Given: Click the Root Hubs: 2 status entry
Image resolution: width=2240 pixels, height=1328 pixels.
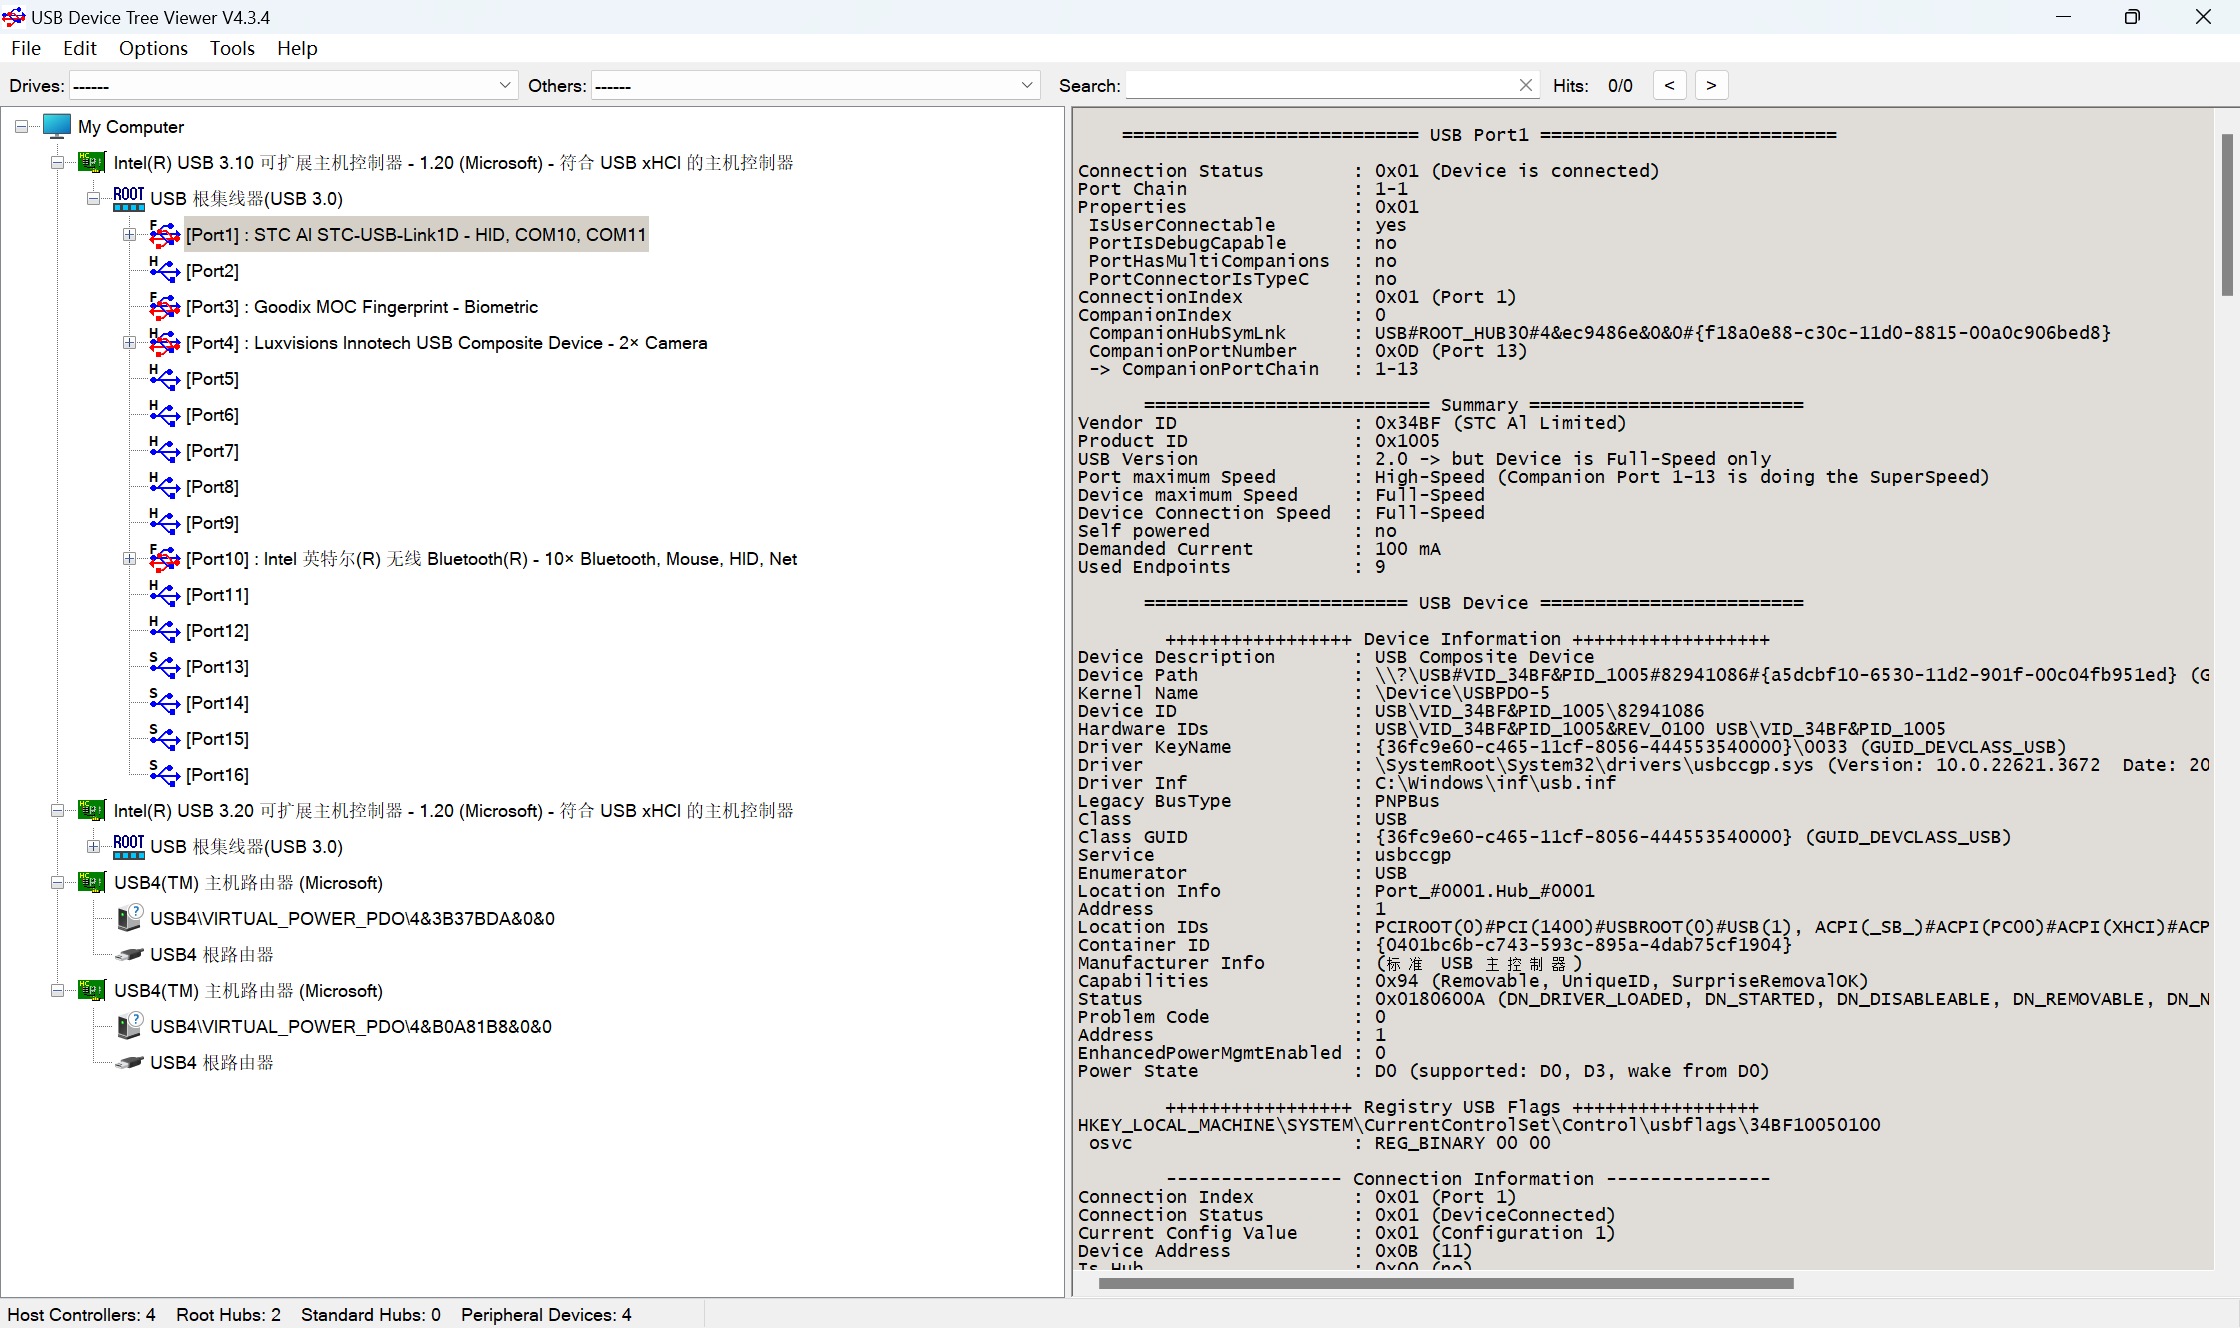Looking at the screenshot, I should point(228,1314).
